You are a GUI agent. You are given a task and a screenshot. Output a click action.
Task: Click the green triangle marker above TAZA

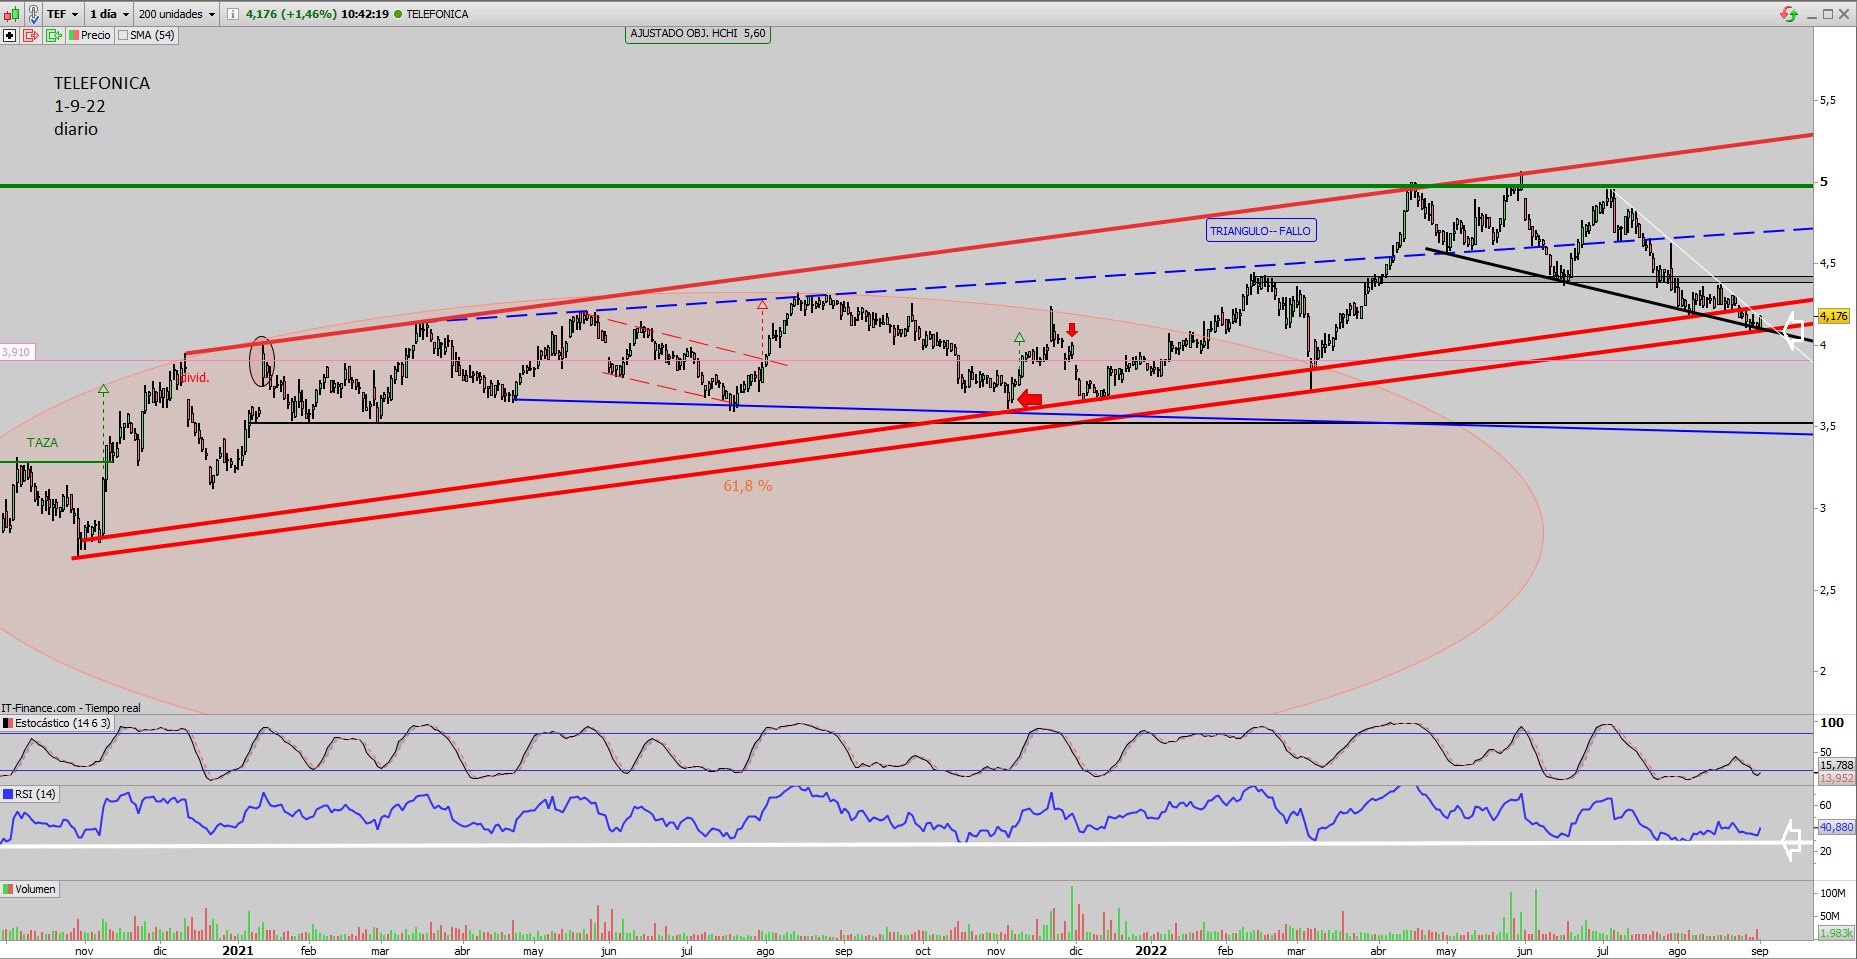103,388
